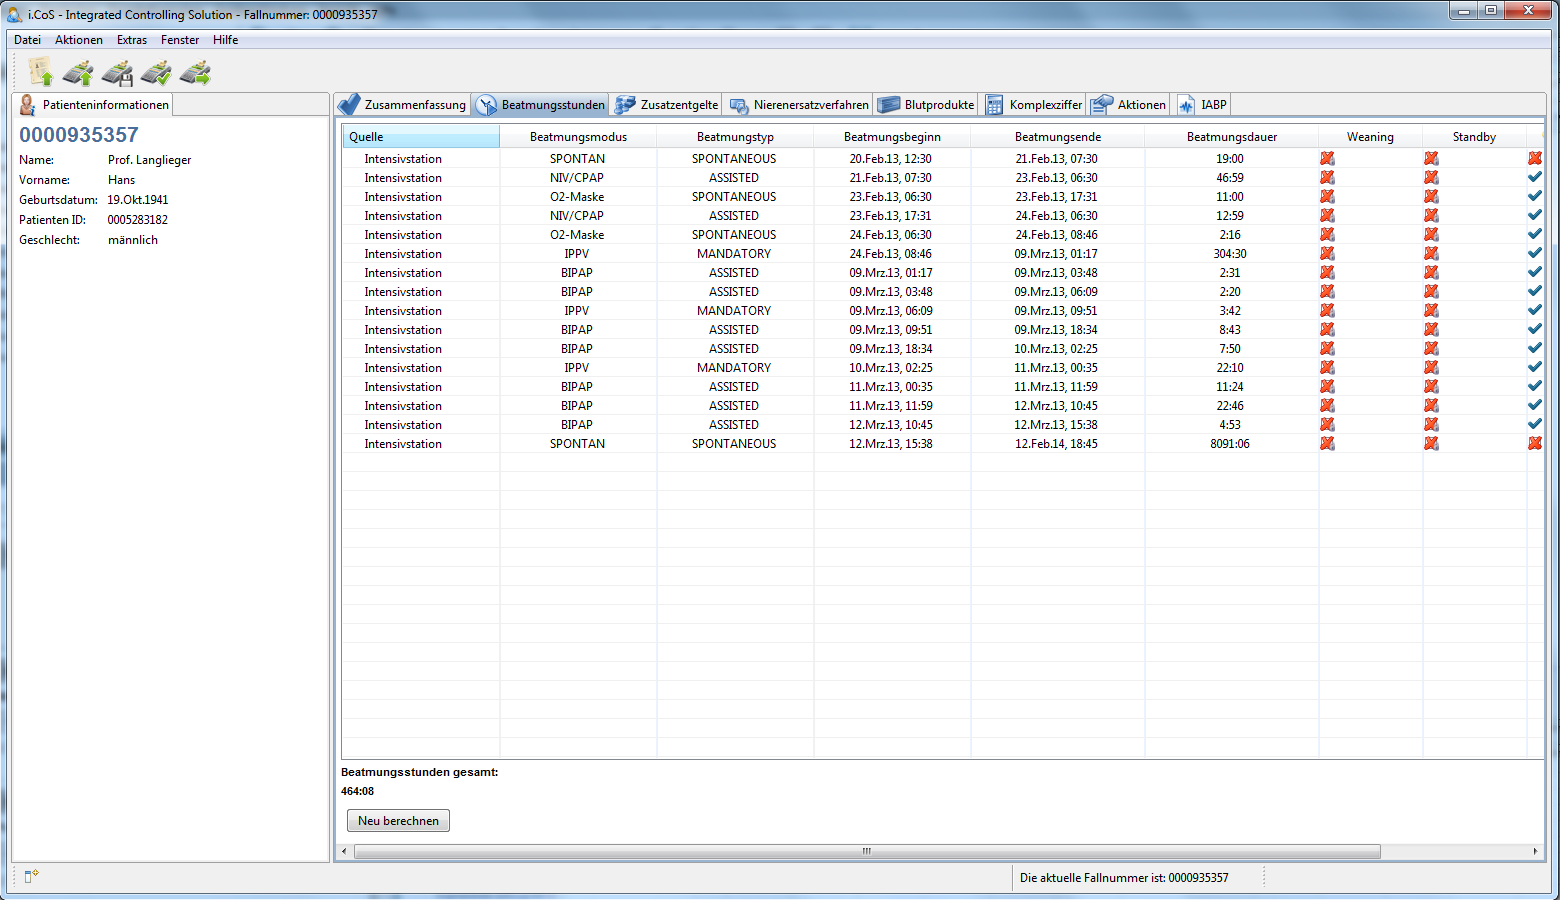Toggle the blue checkmark in the 11:00 O2-Maske row
The image size is (1560, 900).
click(x=1534, y=197)
